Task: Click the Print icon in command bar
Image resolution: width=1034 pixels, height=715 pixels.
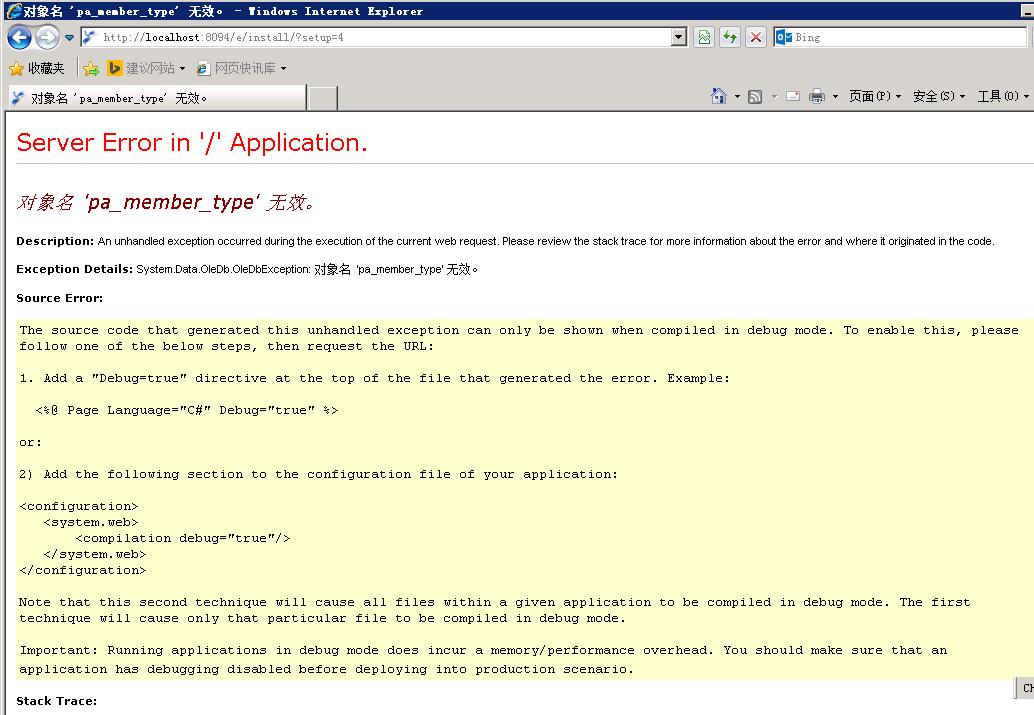Action: coord(816,96)
